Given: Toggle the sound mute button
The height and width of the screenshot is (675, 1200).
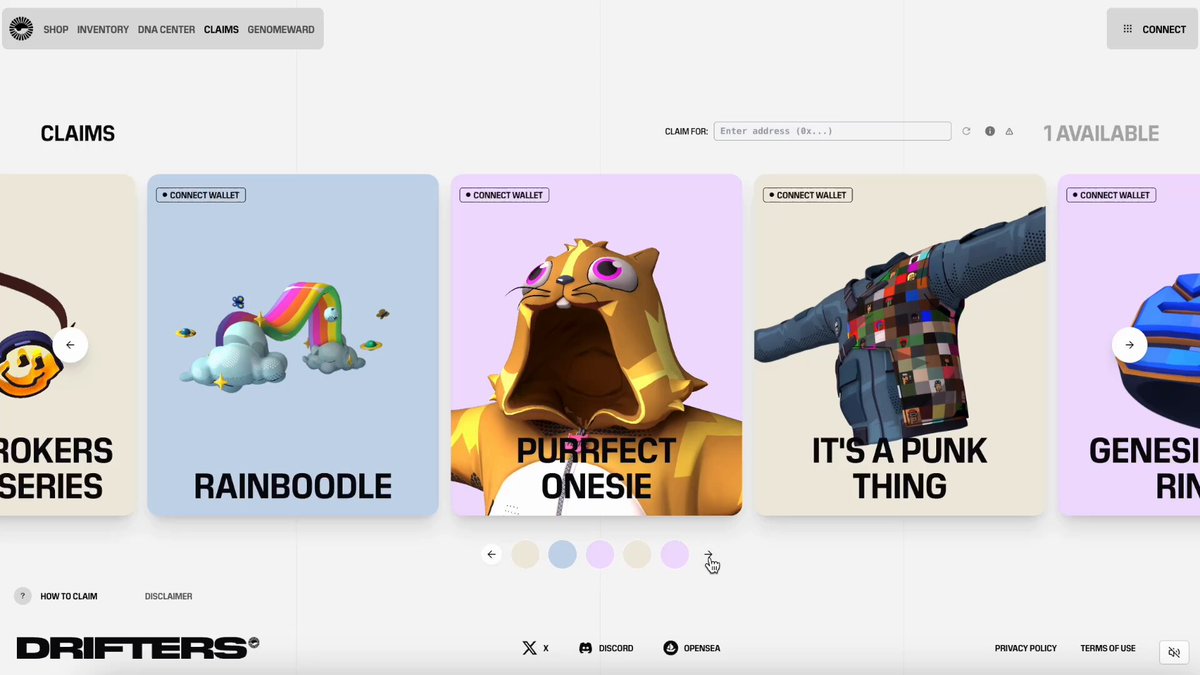Looking at the screenshot, I should 1175,652.
